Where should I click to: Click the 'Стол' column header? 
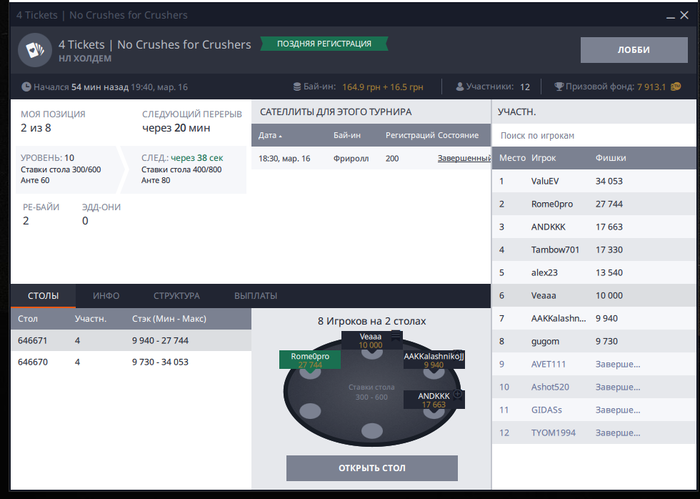[x=28, y=319]
